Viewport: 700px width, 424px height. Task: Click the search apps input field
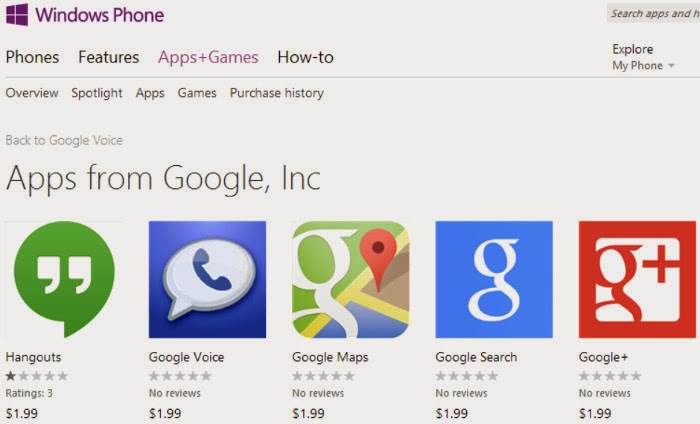(x=653, y=14)
